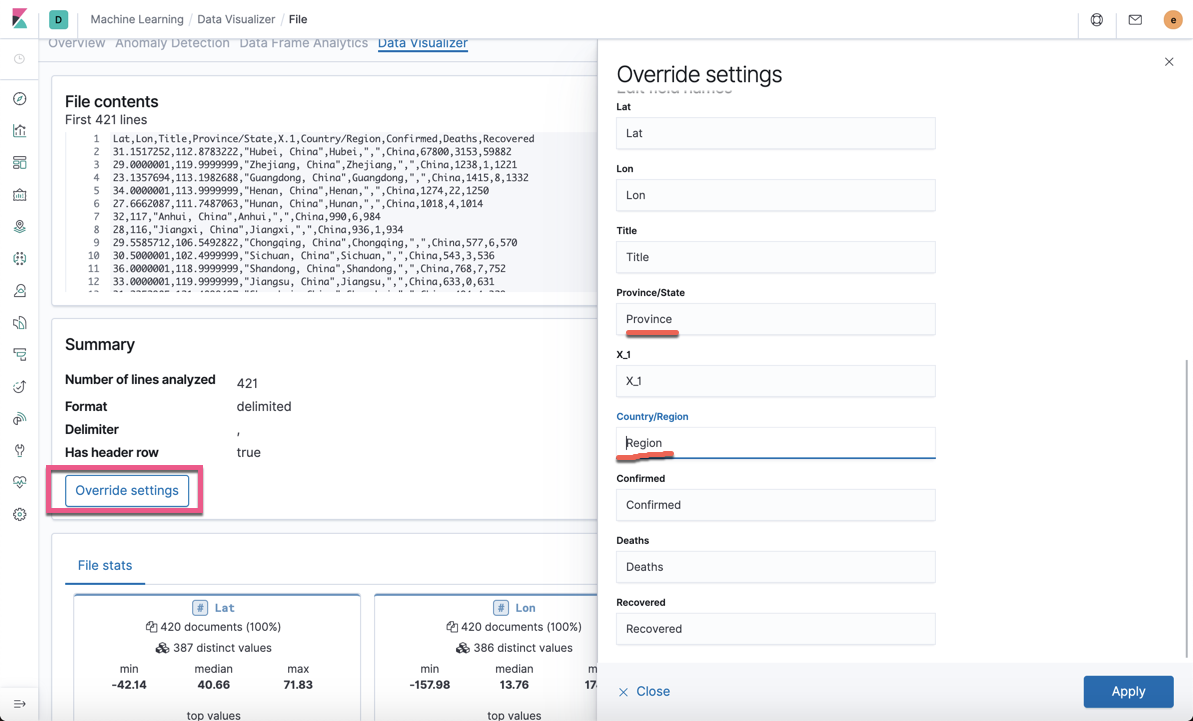Click the Province/State input field
This screenshot has height=721, width=1193.
pos(776,319)
